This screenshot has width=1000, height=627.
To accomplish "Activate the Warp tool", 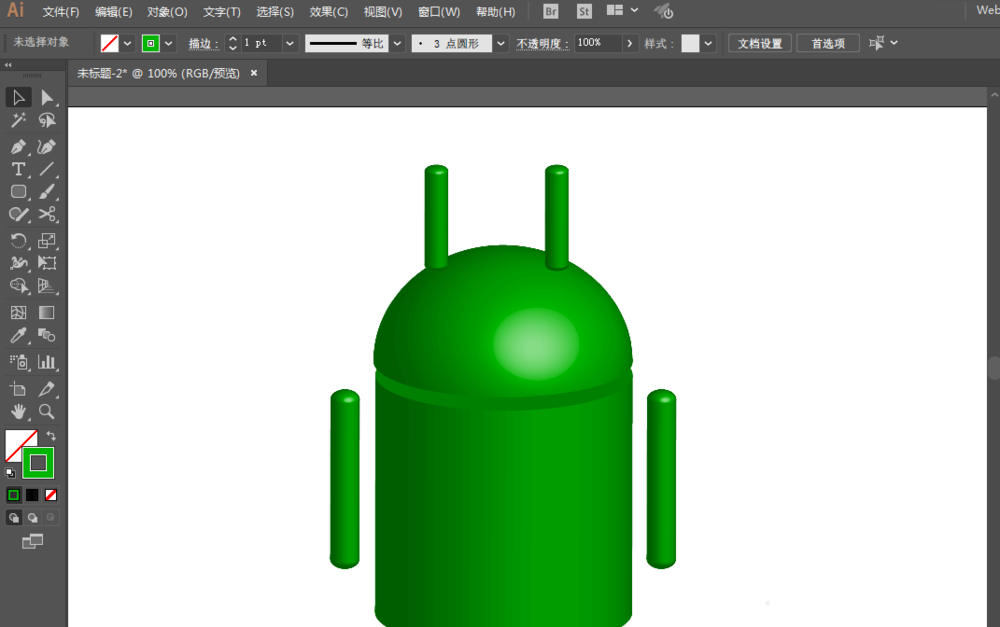I will (18, 263).
